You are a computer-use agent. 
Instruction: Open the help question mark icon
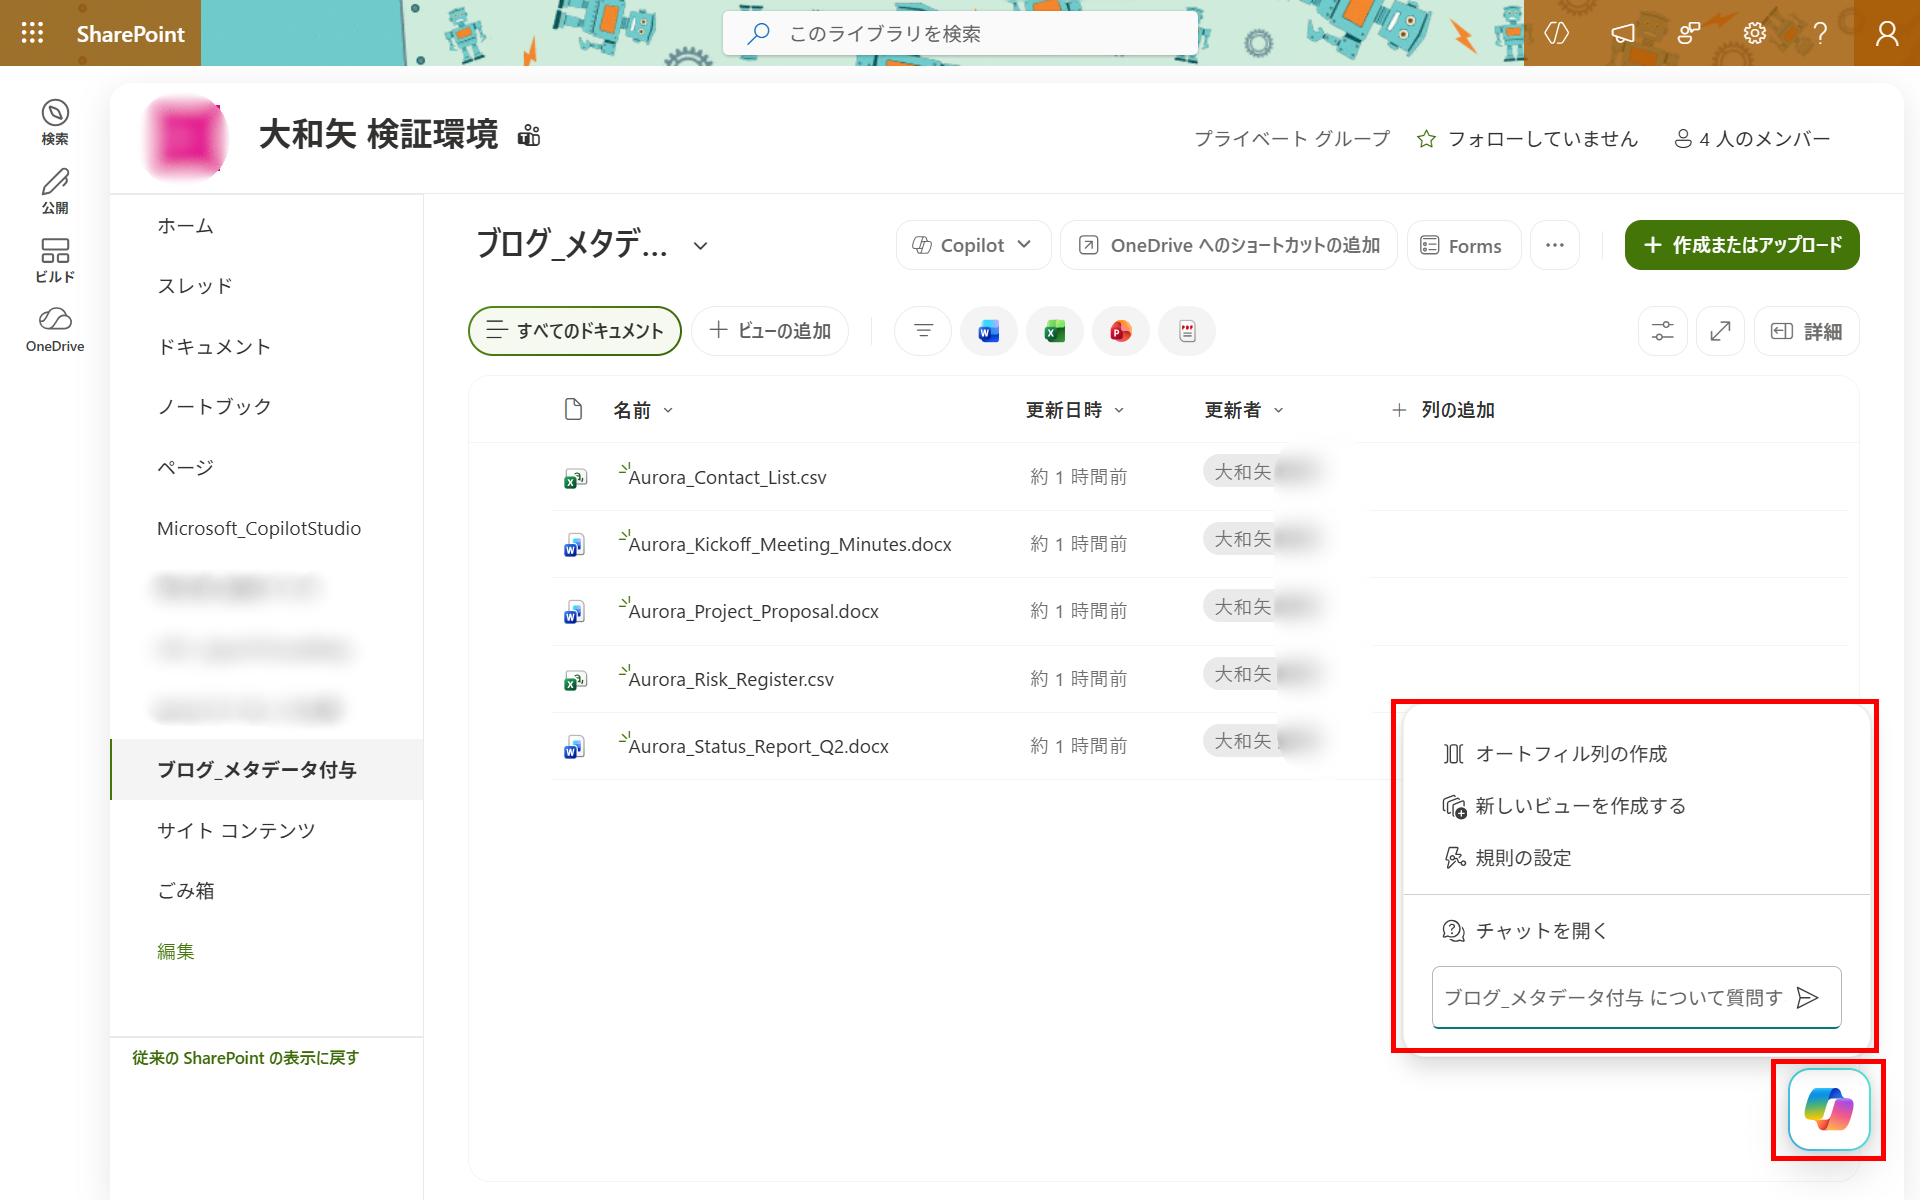click(x=1820, y=33)
